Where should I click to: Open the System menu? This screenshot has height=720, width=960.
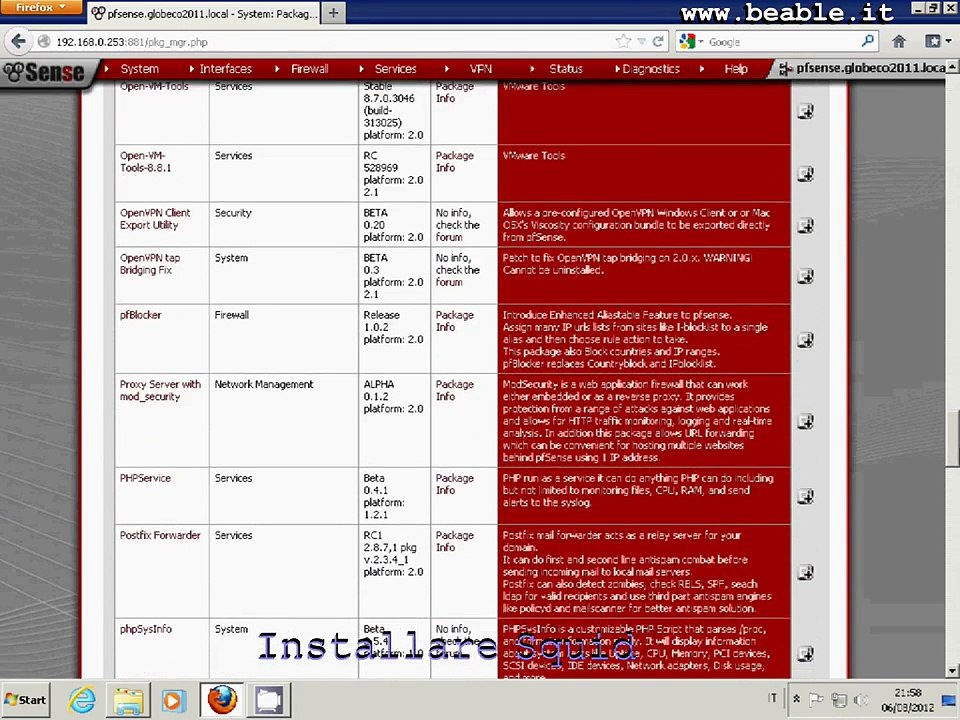coord(140,69)
